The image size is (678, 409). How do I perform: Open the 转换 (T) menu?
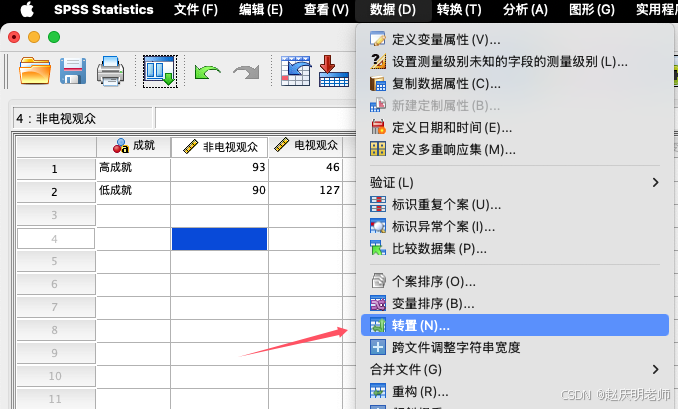(x=459, y=10)
